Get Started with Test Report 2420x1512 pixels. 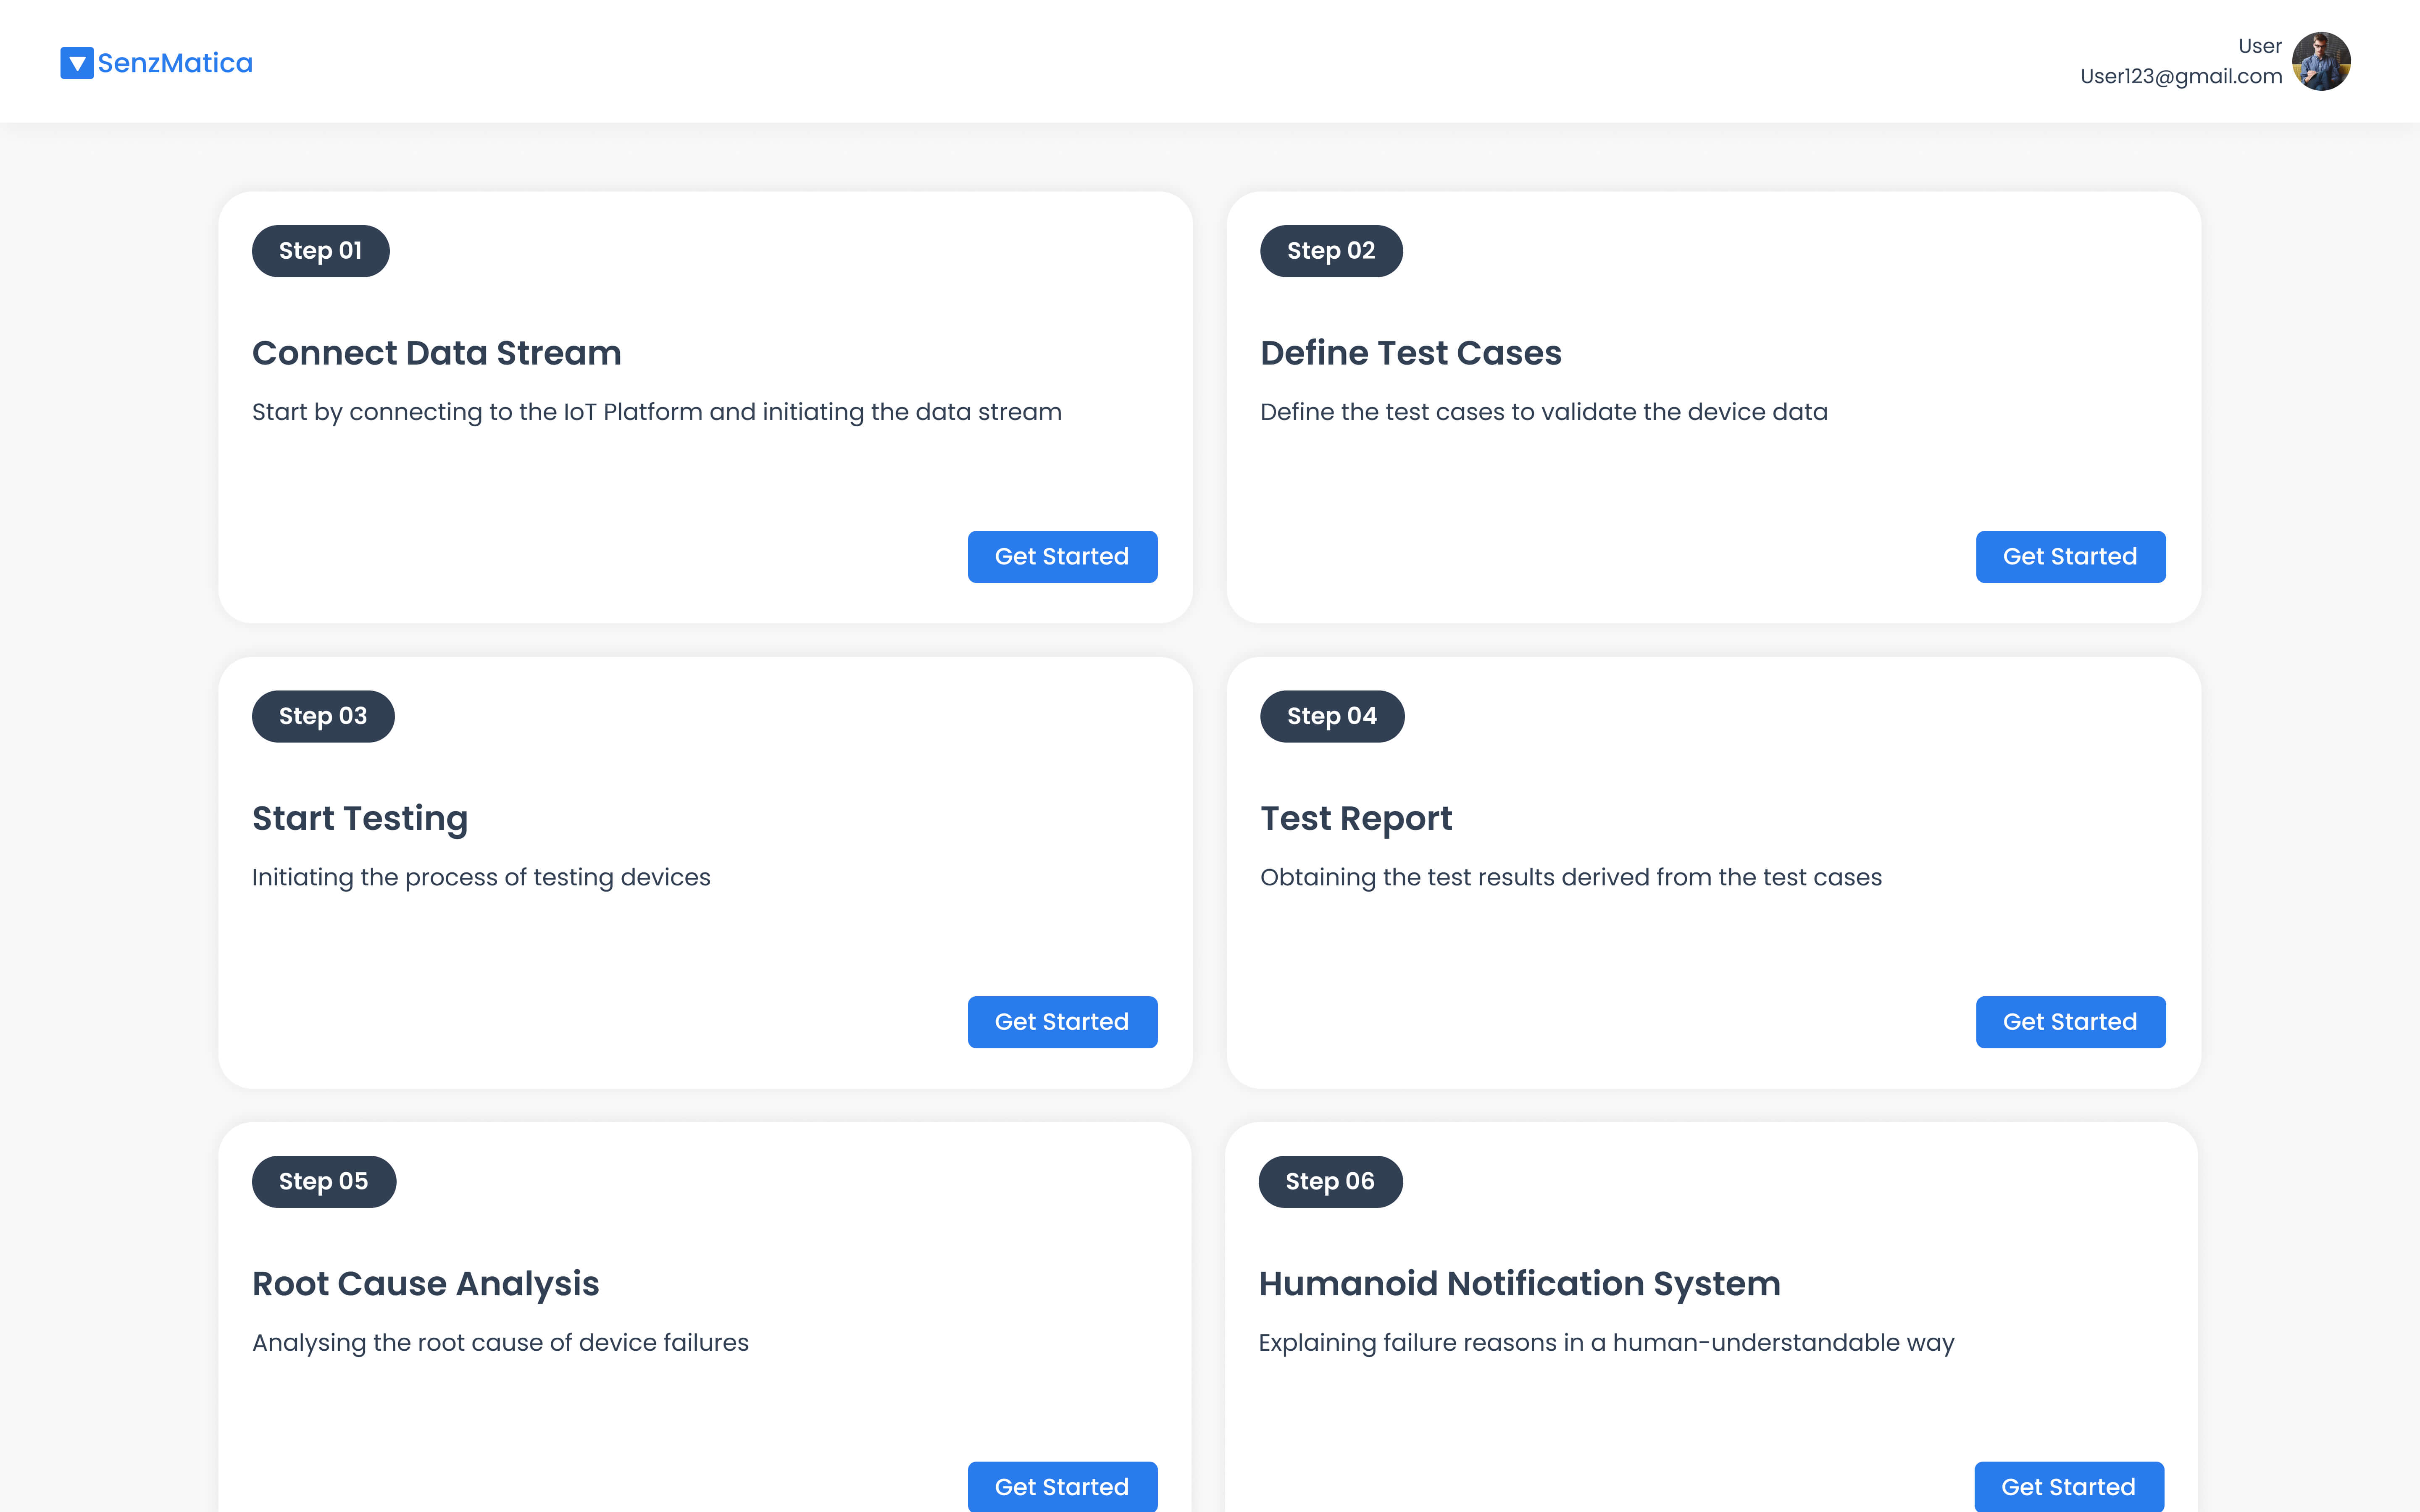pos(2070,1022)
